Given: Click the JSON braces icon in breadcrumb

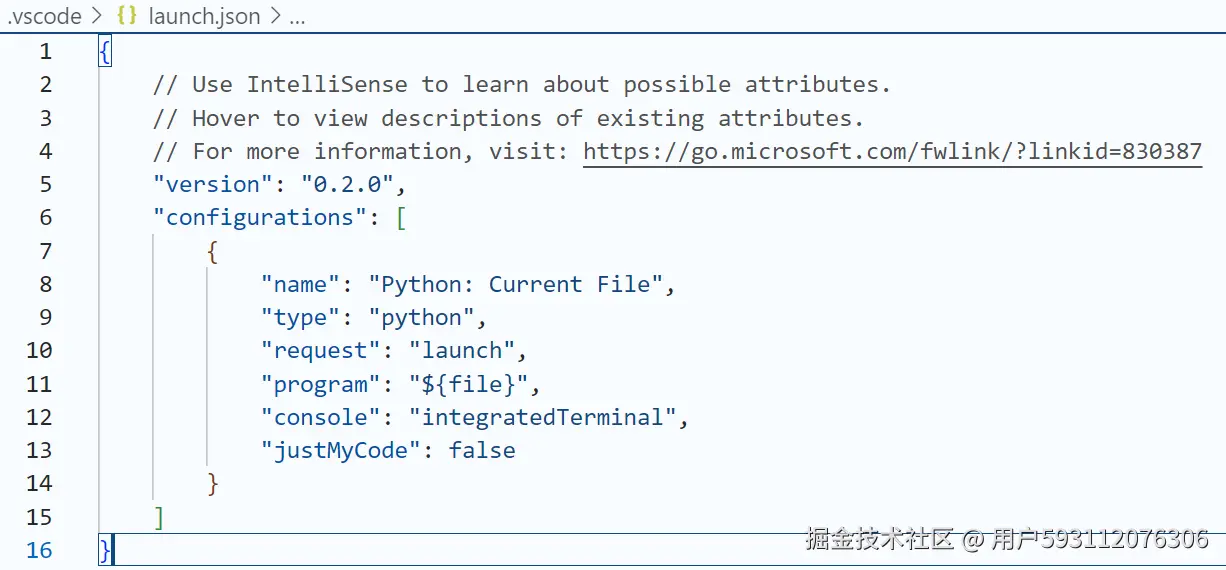Looking at the screenshot, I should pos(127,16).
